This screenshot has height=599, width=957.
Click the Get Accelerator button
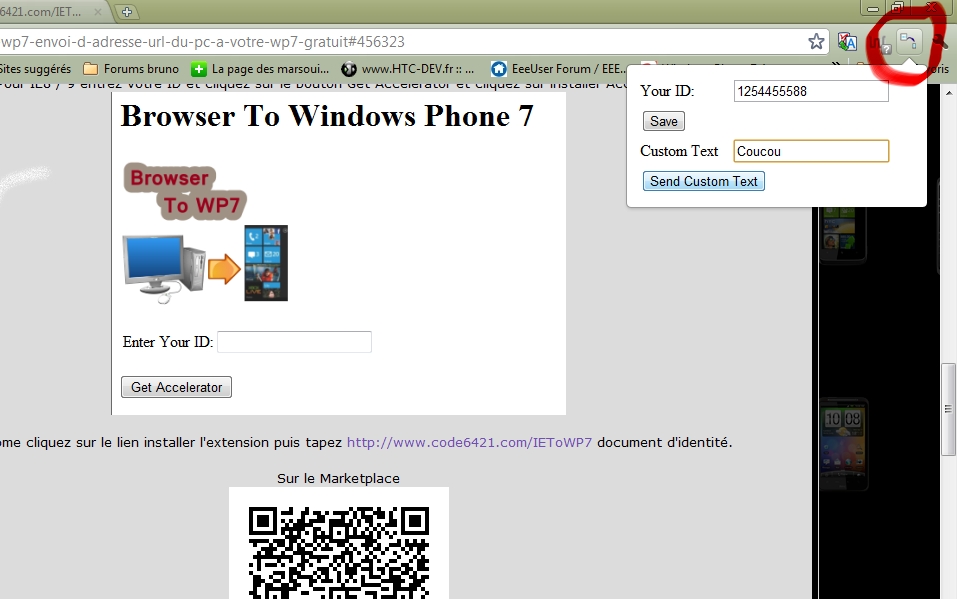click(176, 387)
